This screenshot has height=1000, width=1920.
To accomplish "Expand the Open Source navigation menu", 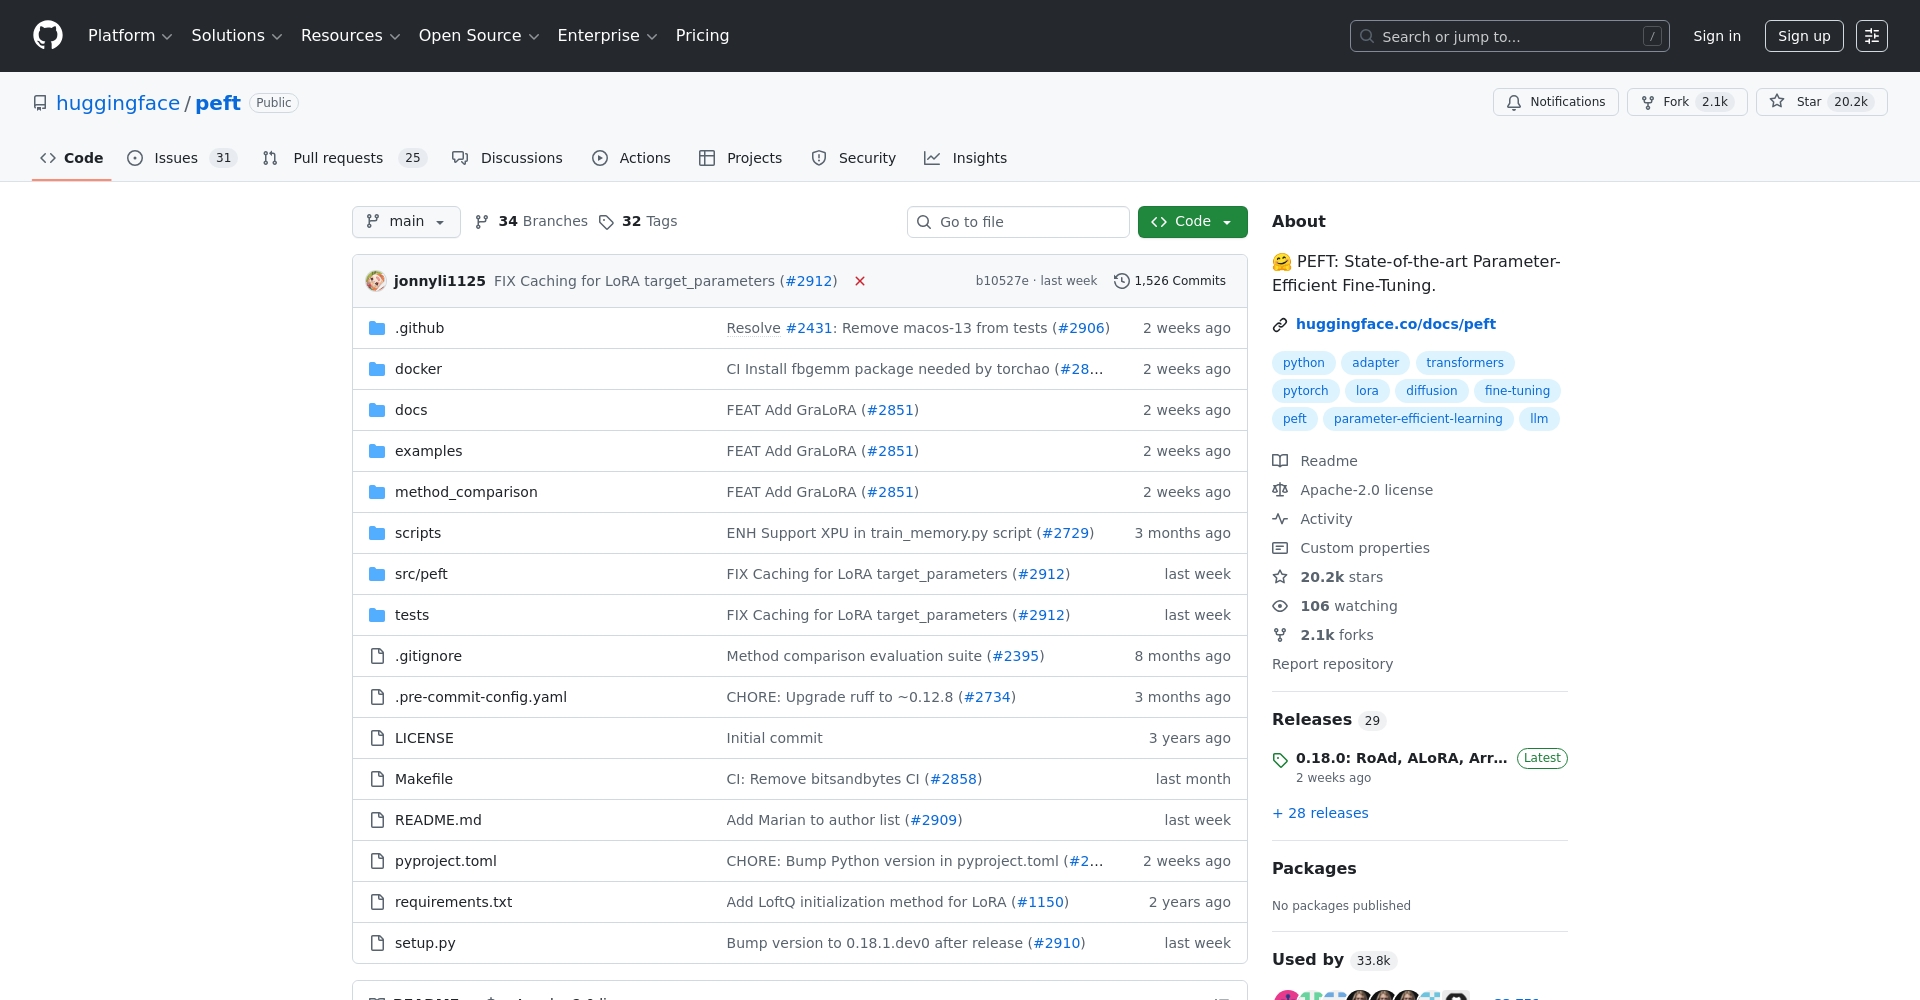I will (478, 36).
